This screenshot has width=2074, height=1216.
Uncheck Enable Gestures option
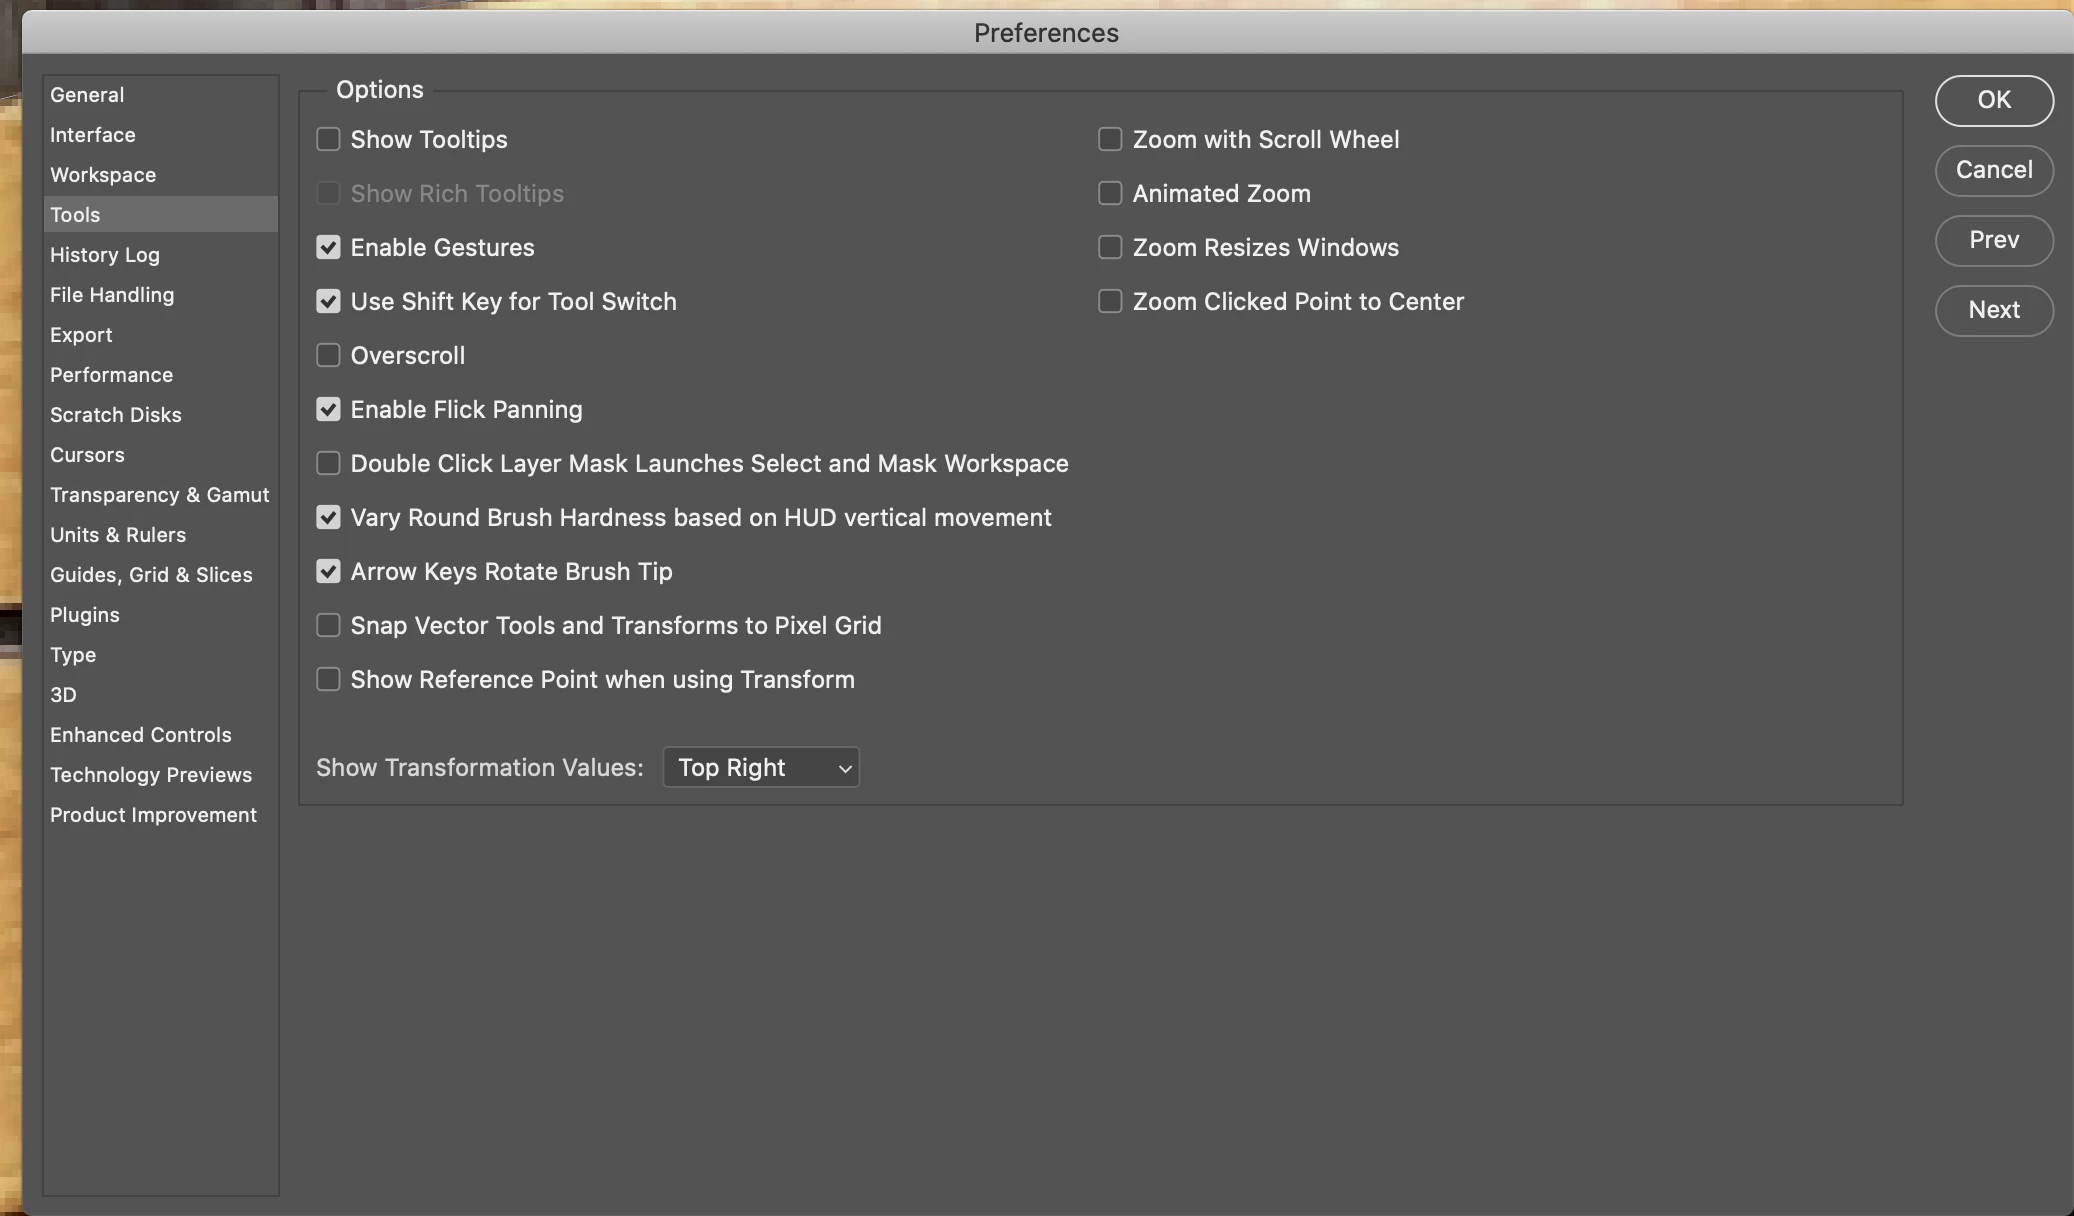pyautogui.click(x=328, y=247)
